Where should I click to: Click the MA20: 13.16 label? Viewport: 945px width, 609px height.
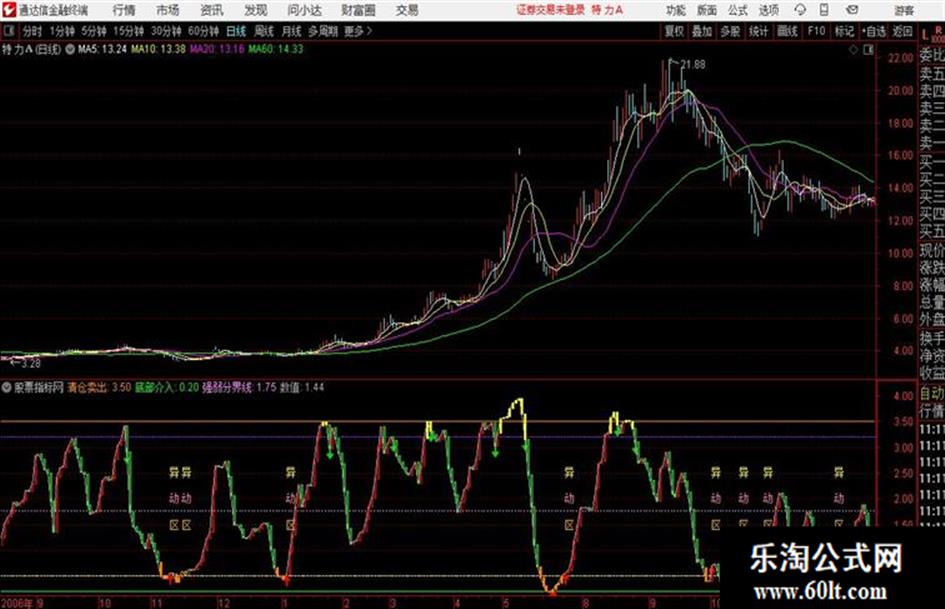click(217, 49)
